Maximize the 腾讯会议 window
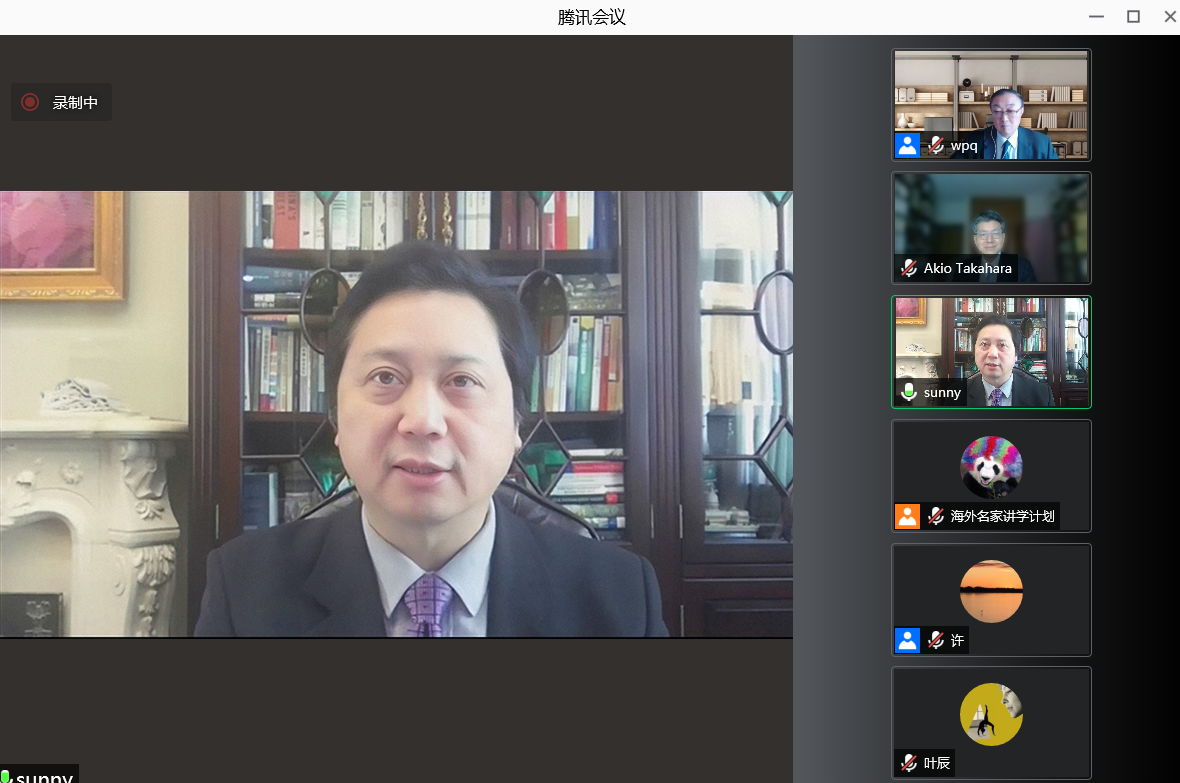 coord(1133,16)
